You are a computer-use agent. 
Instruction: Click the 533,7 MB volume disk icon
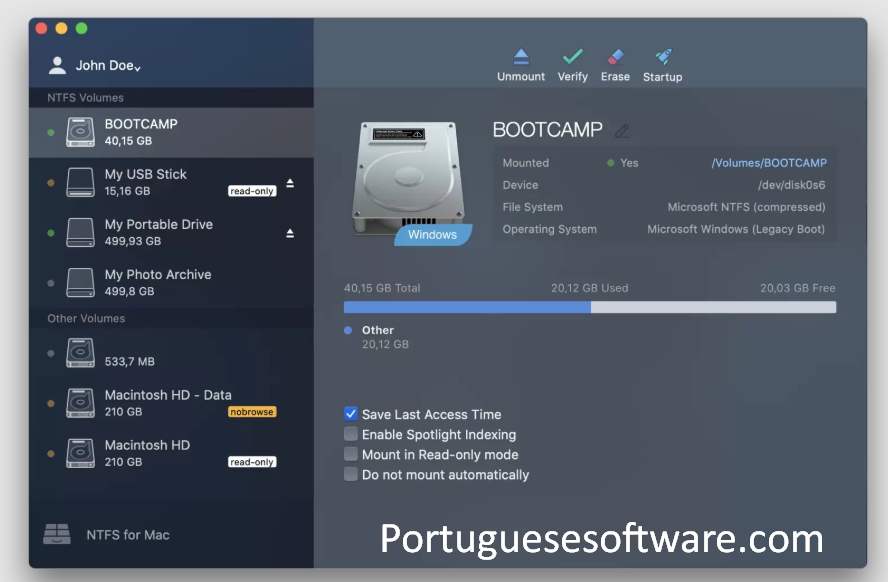(x=80, y=353)
